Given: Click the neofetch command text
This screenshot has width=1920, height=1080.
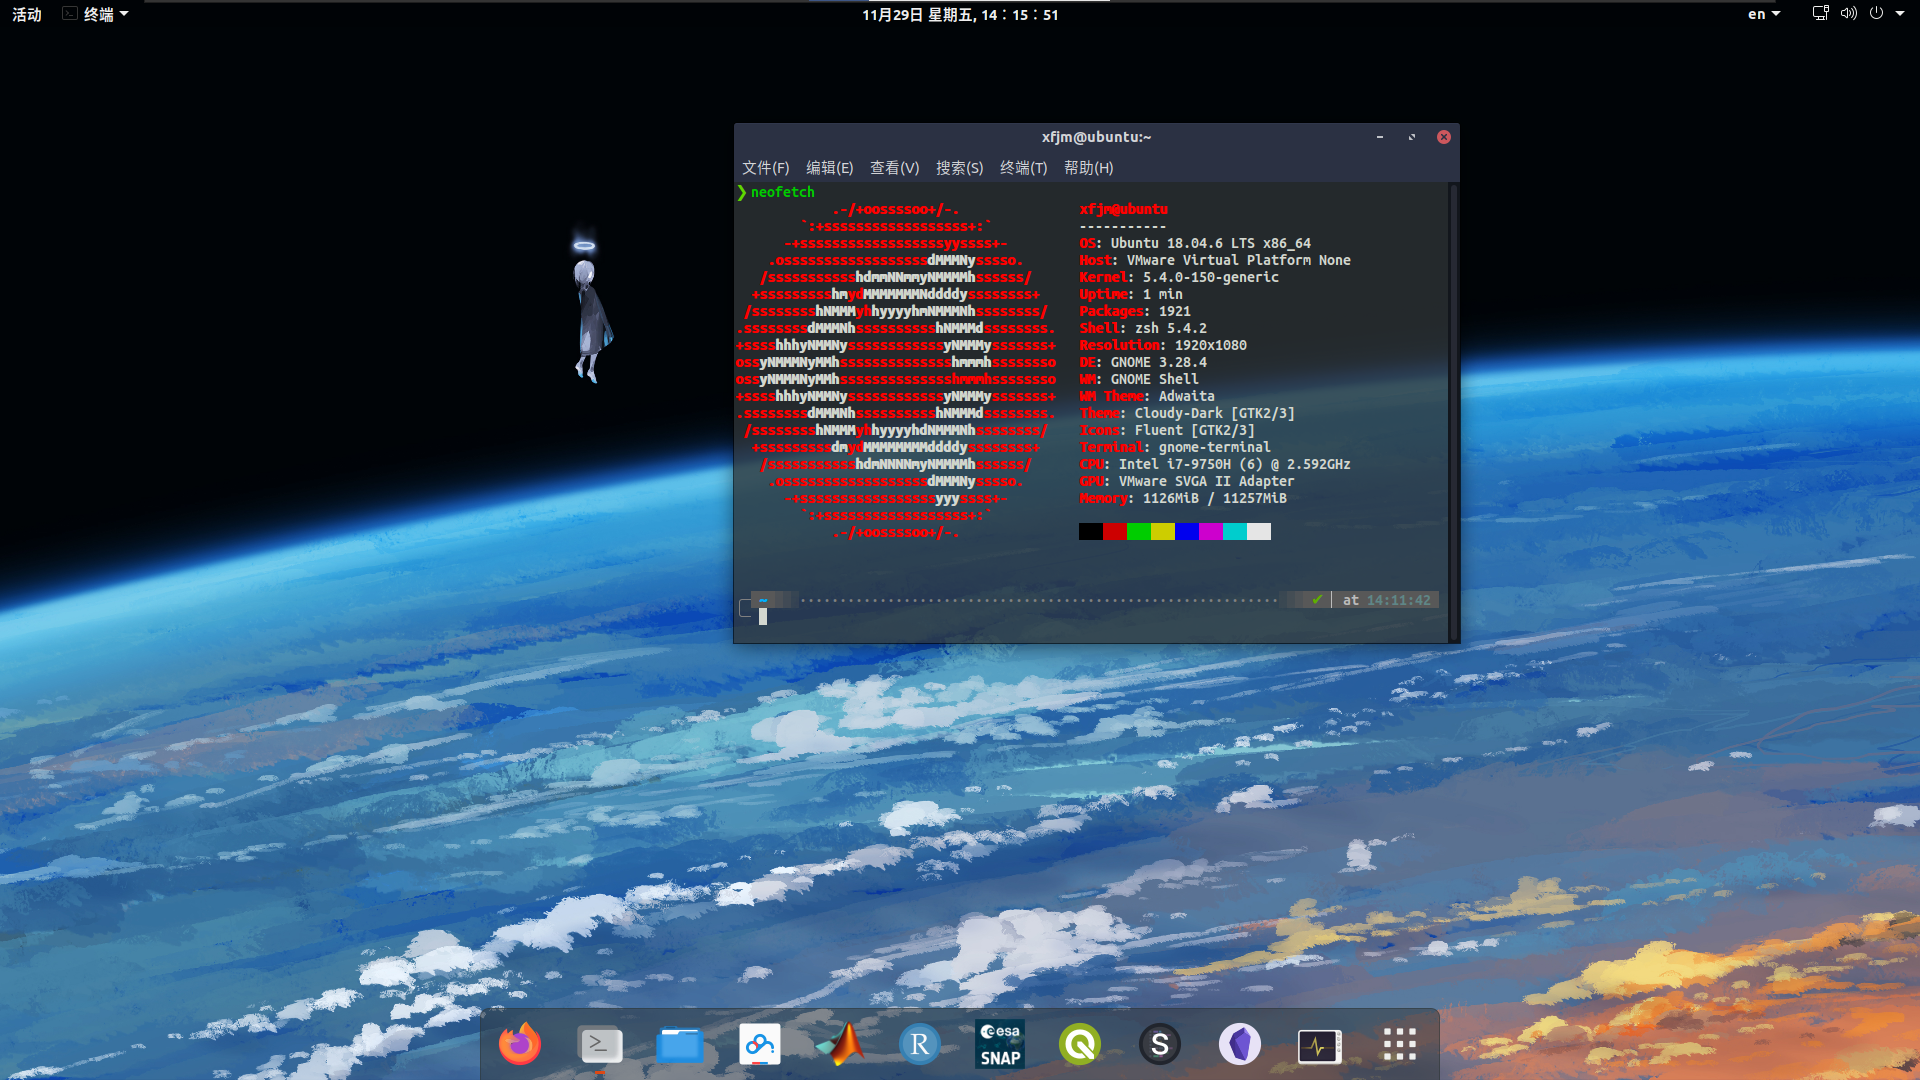Looking at the screenshot, I should click(x=783, y=192).
